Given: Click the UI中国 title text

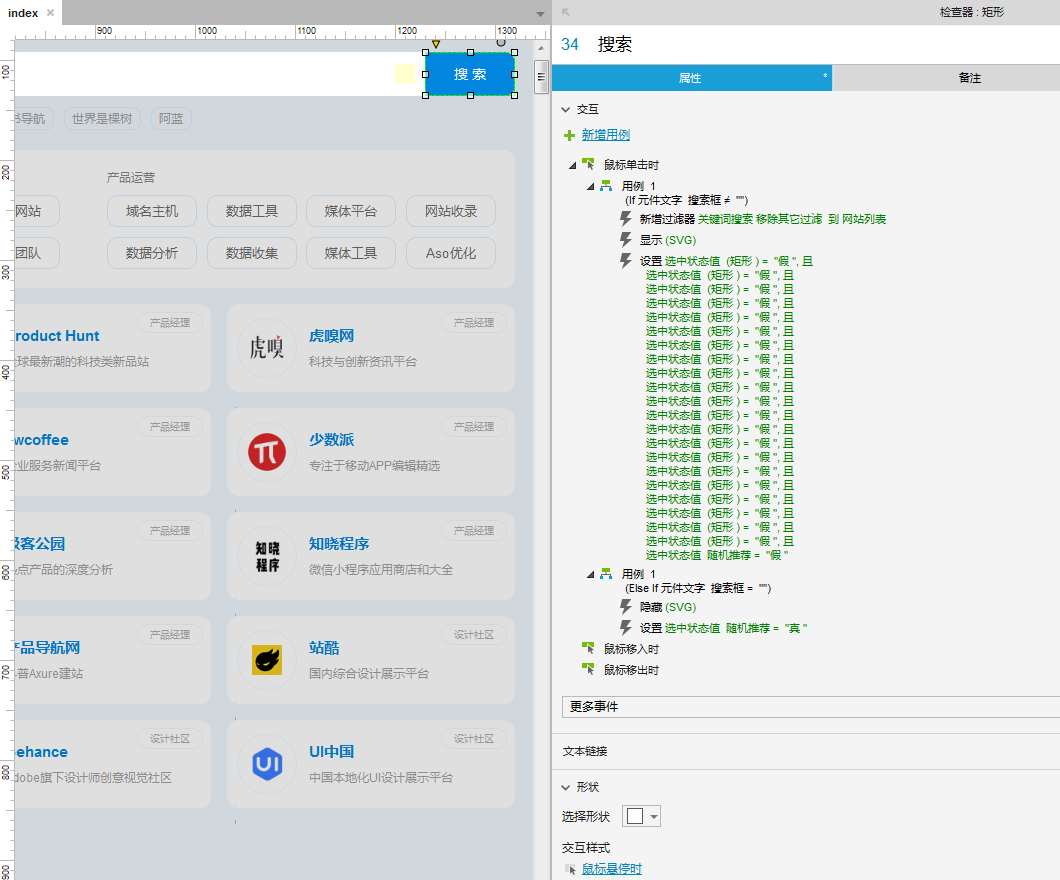Looking at the screenshot, I should (331, 752).
